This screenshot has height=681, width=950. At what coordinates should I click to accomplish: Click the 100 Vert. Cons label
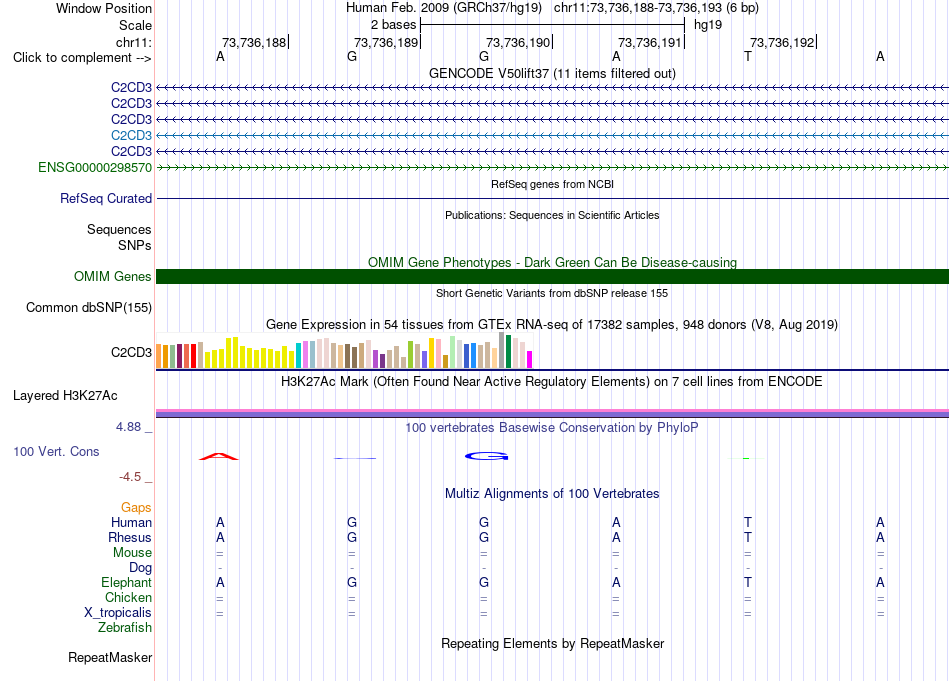[x=56, y=451]
